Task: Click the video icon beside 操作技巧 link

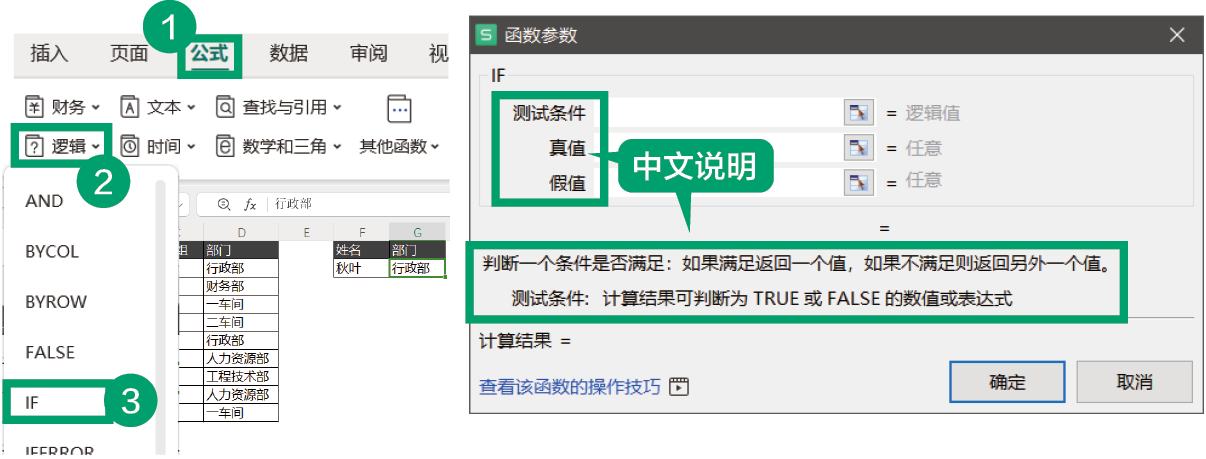Action: click(681, 387)
